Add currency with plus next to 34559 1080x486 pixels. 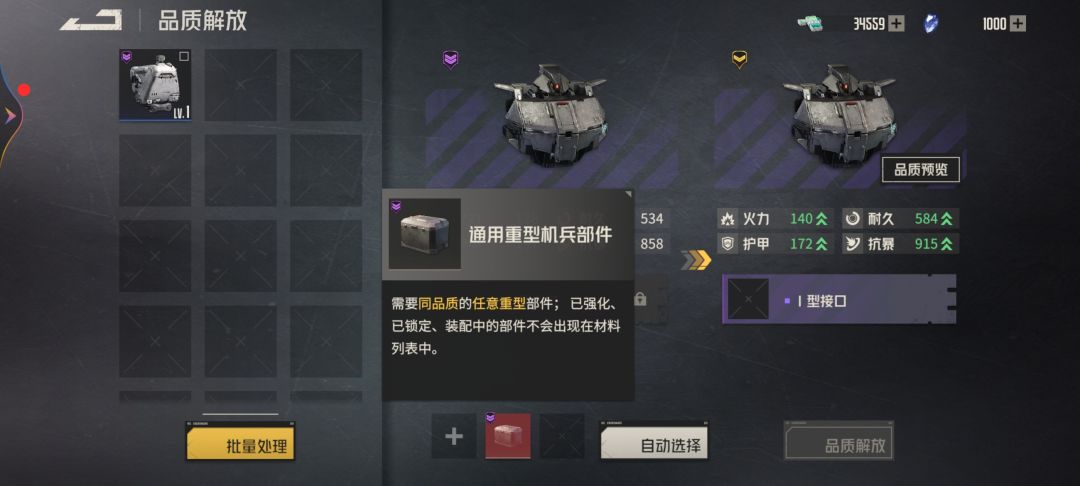[x=895, y=23]
